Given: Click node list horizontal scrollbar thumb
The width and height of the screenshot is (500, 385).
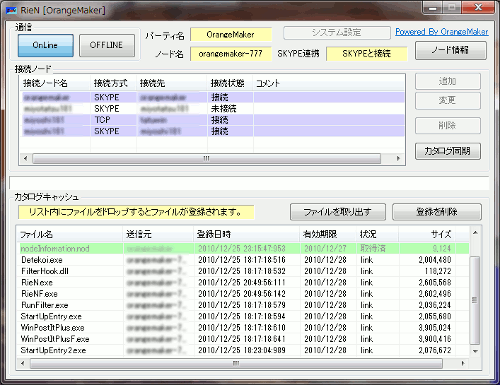Looking at the screenshot, I should point(206,158).
